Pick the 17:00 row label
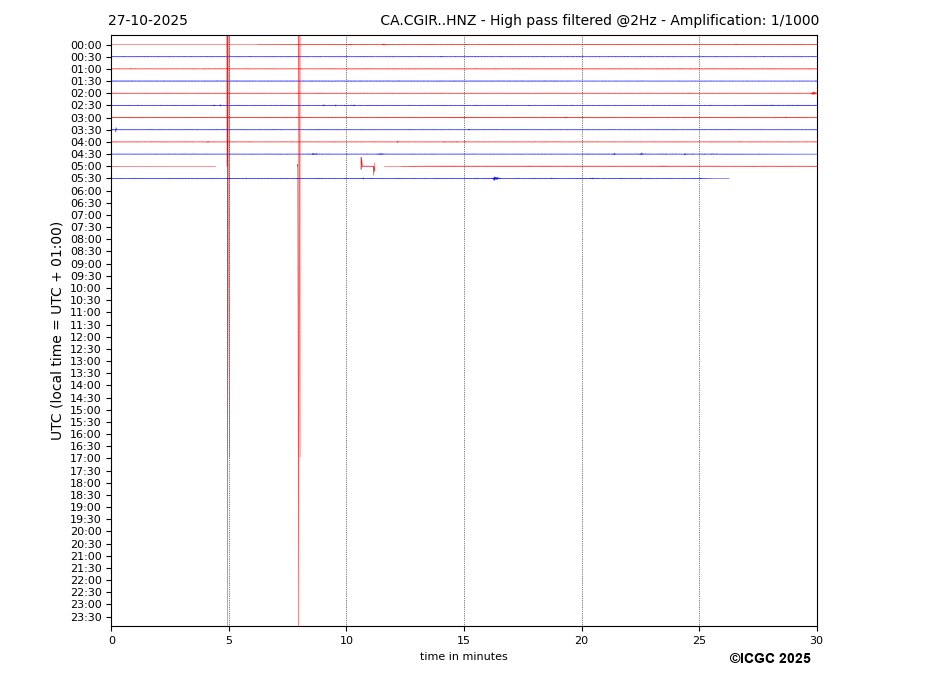The width and height of the screenshot is (927, 696). pos(86,459)
